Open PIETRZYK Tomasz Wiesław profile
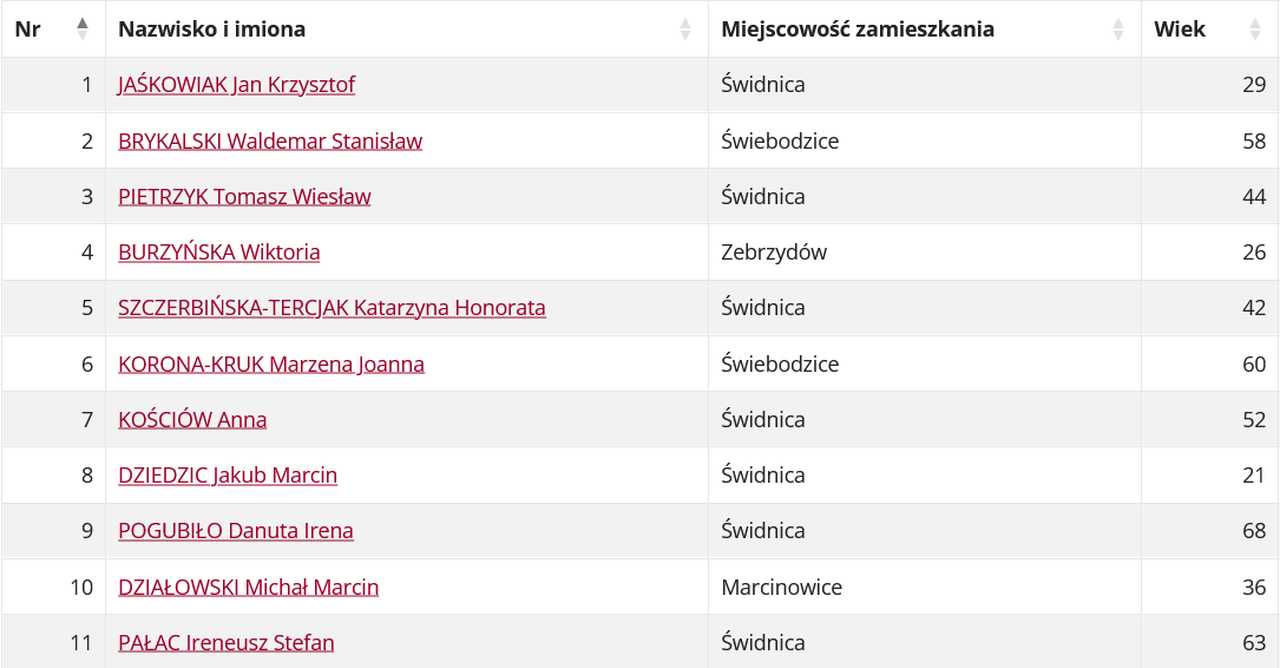The width and height of the screenshot is (1280, 668). [x=244, y=197]
